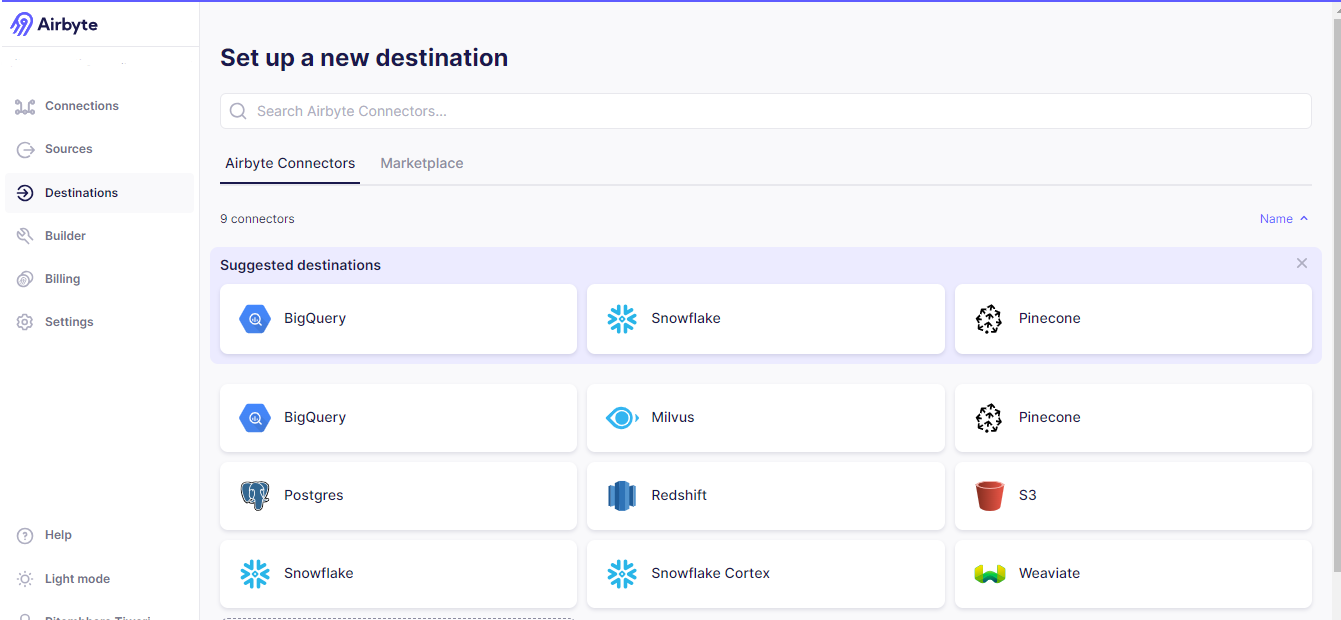Go to Connections page
Viewport: 1341px width, 620px height.
(x=82, y=106)
